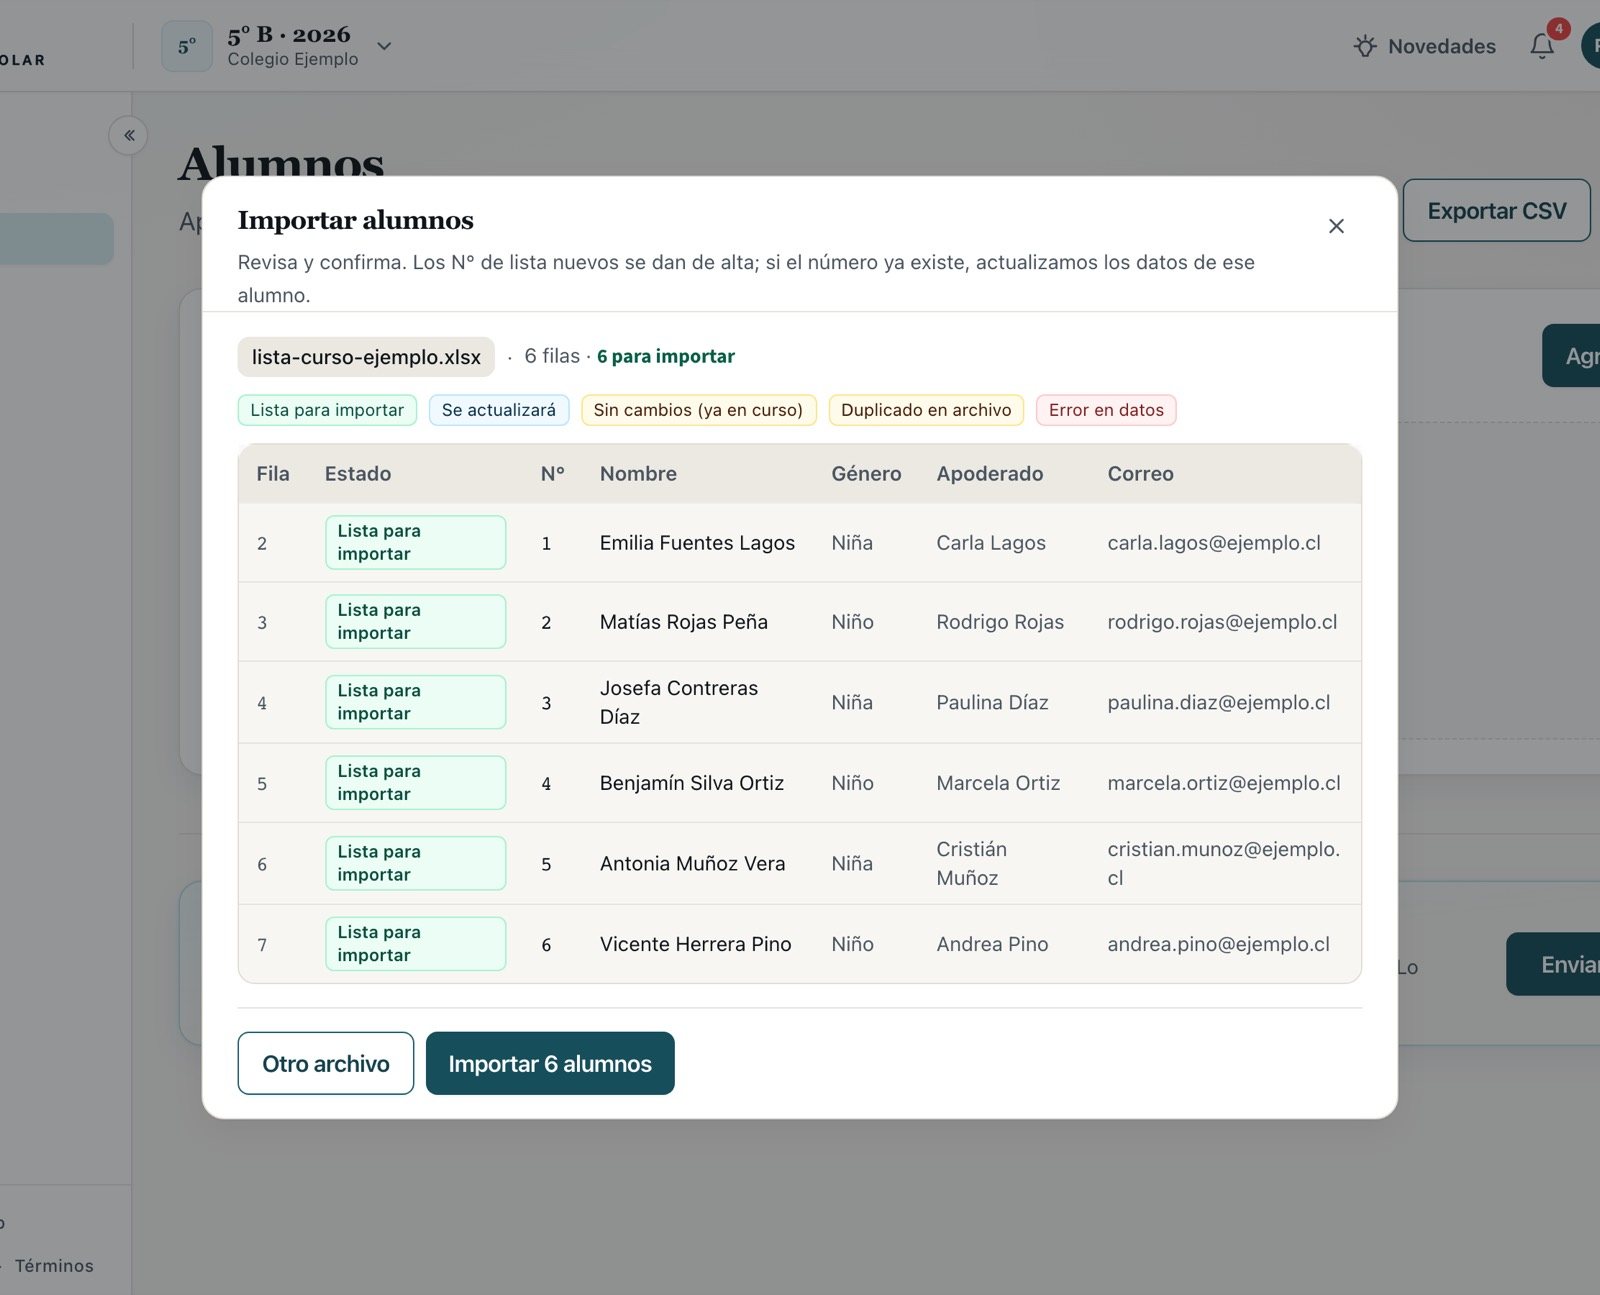Select 'Error en datos' legend tag
Screen dimensions: 1600x1295
(x=1106, y=410)
